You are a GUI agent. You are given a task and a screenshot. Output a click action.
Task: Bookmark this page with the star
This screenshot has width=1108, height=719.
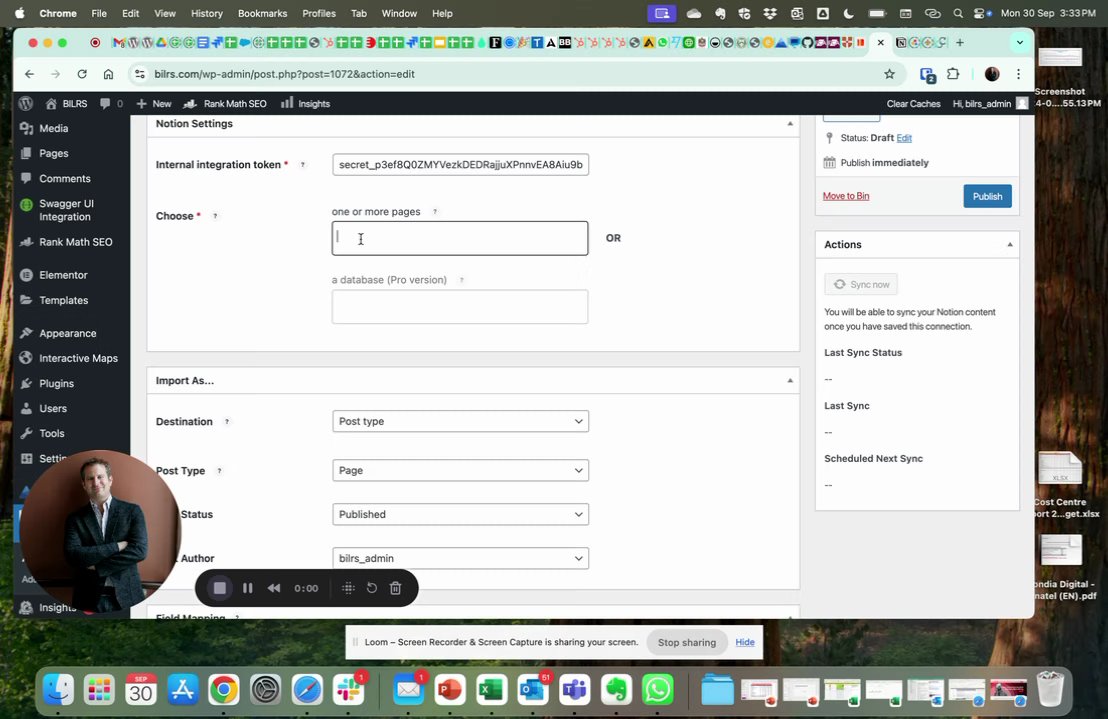(890, 74)
